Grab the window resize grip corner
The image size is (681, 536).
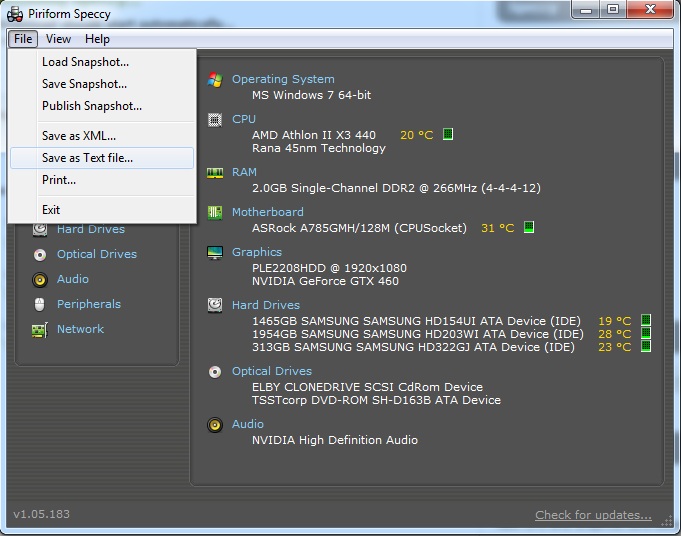click(667, 522)
